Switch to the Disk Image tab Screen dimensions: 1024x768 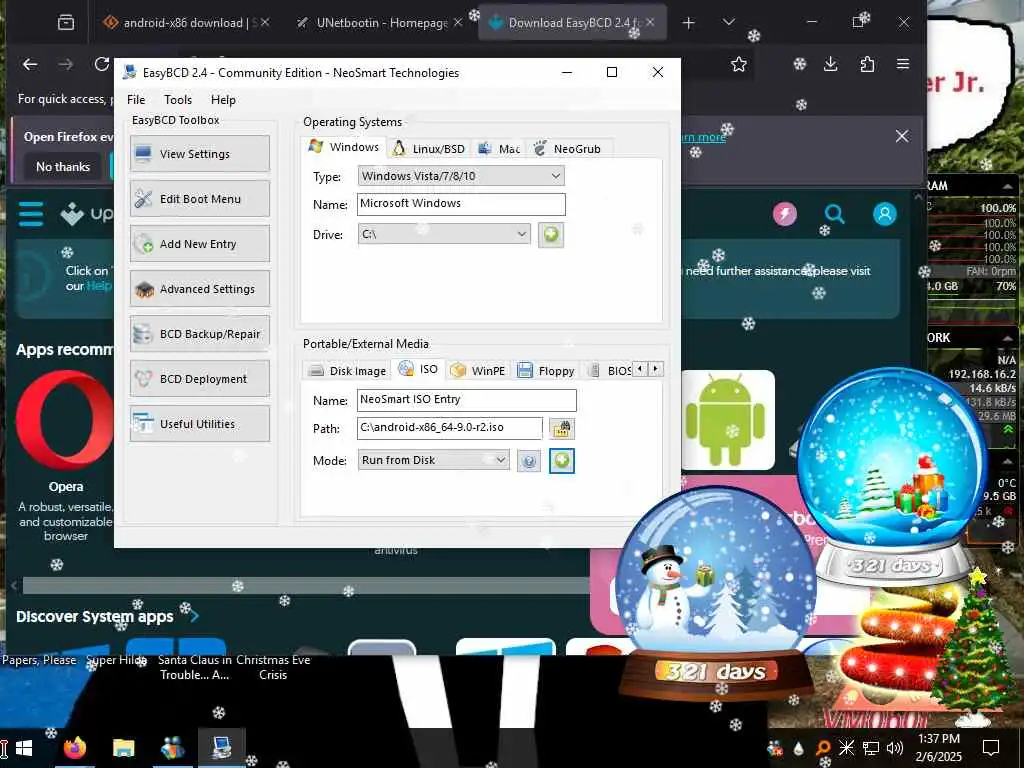(347, 371)
